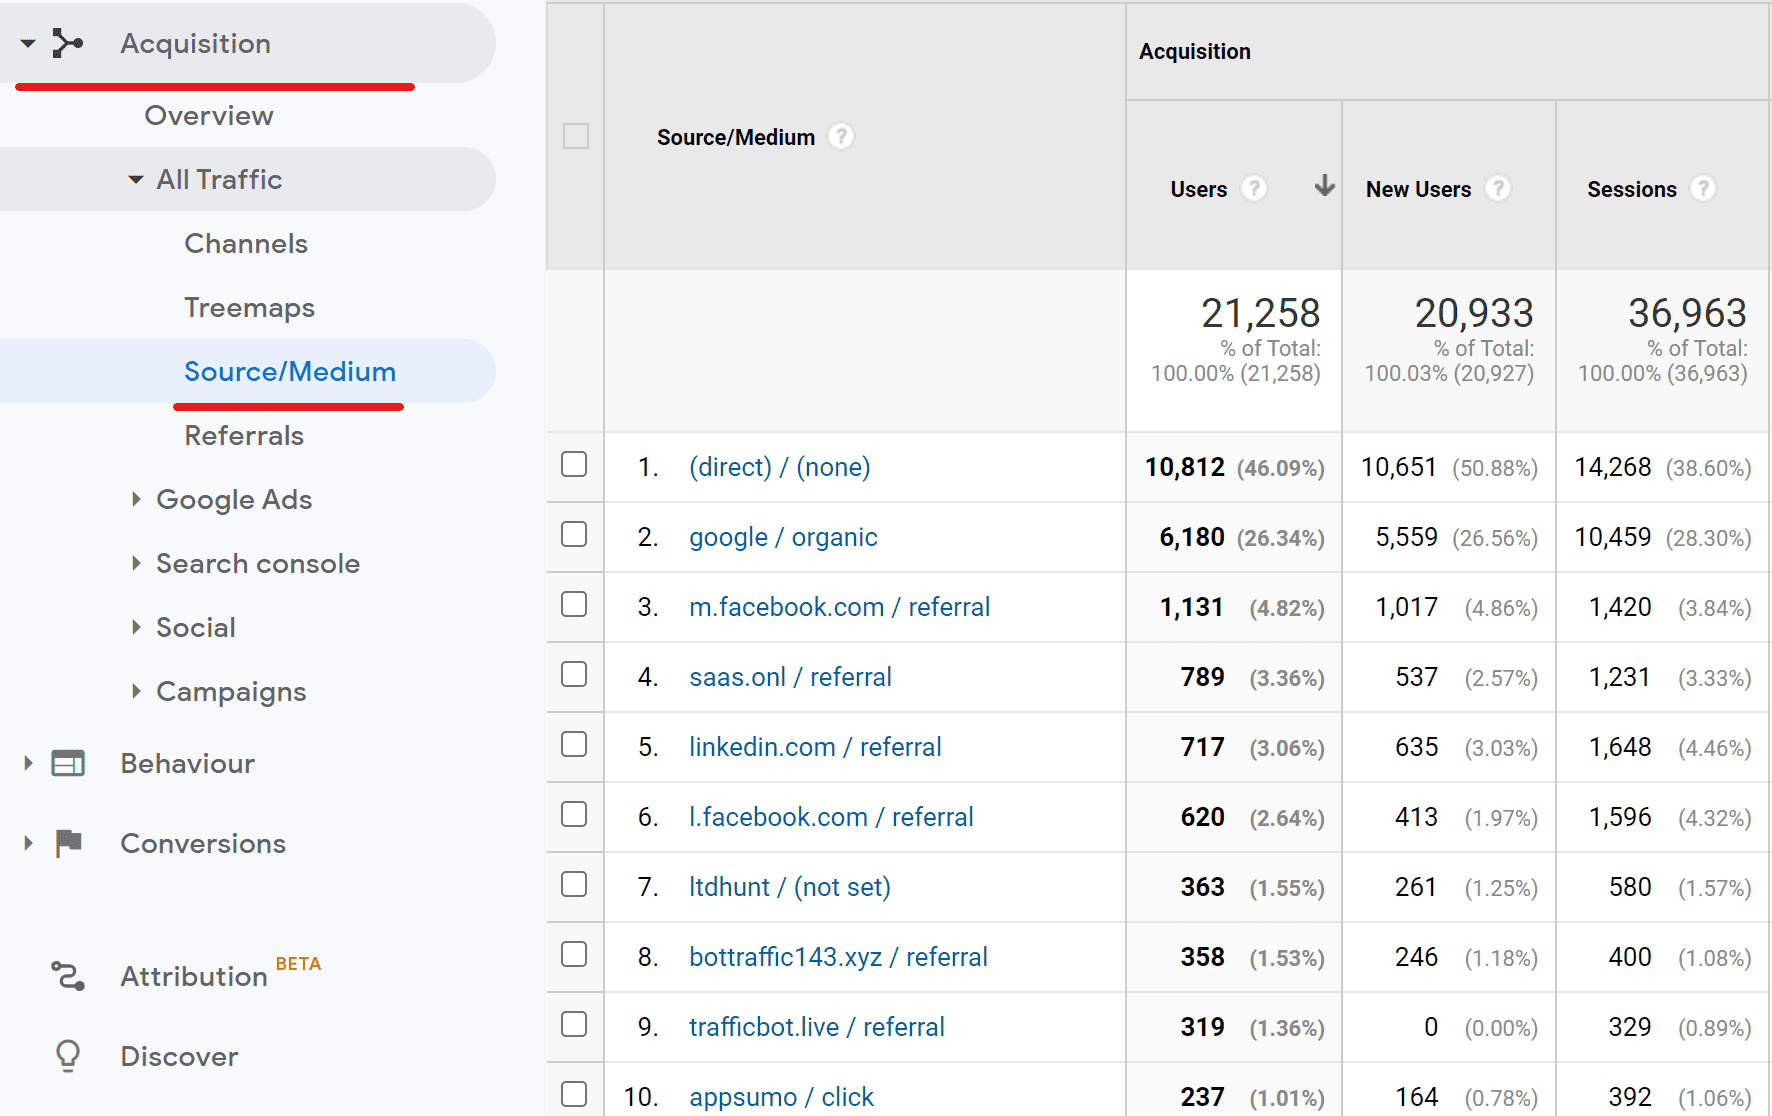Sort table by Sessions column header
This screenshot has width=1772, height=1116.
(x=1631, y=189)
